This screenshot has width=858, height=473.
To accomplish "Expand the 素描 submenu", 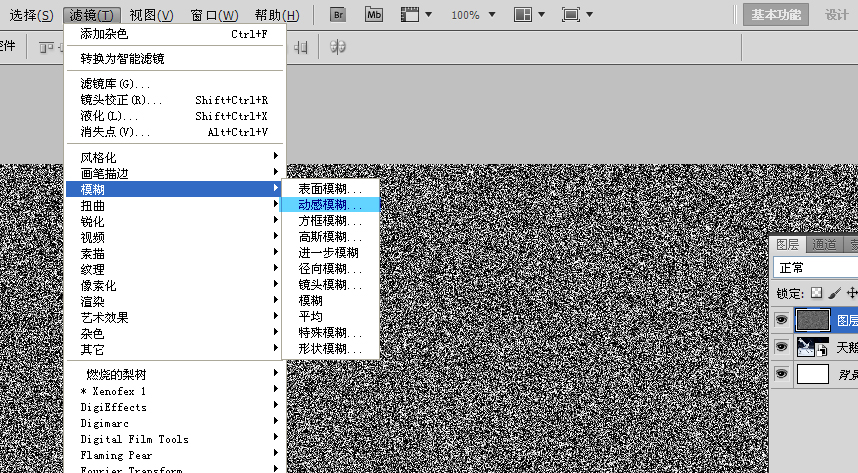I will [x=175, y=253].
